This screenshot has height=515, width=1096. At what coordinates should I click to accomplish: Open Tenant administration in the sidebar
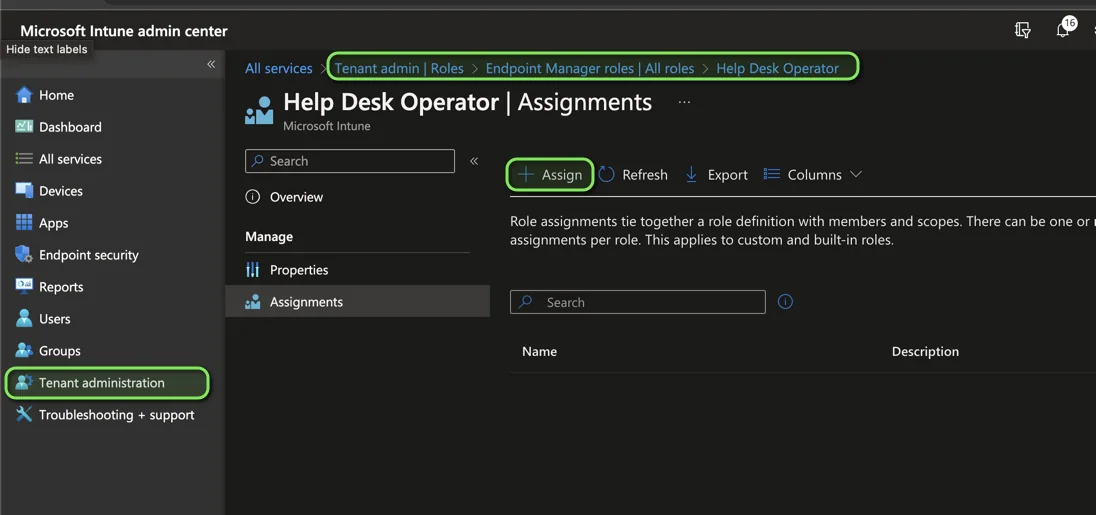point(101,383)
